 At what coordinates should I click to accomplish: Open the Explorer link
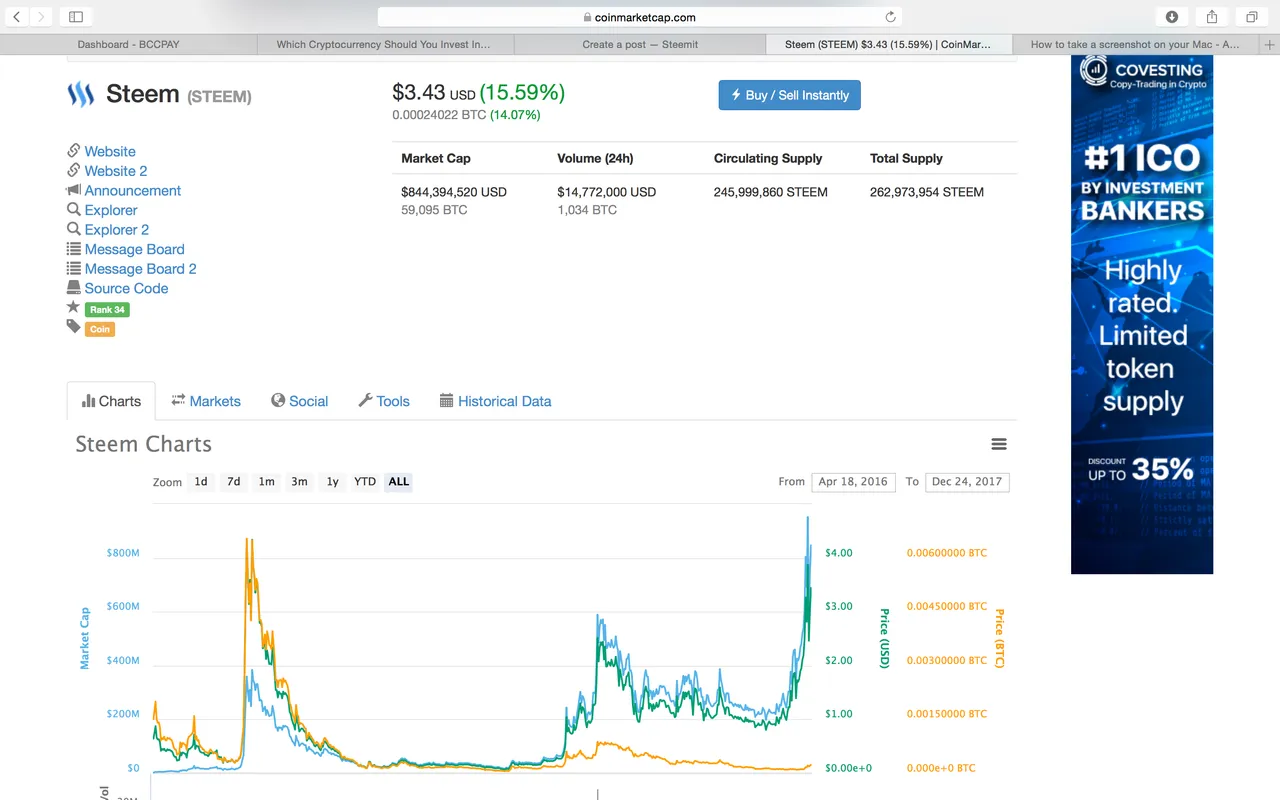111,210
